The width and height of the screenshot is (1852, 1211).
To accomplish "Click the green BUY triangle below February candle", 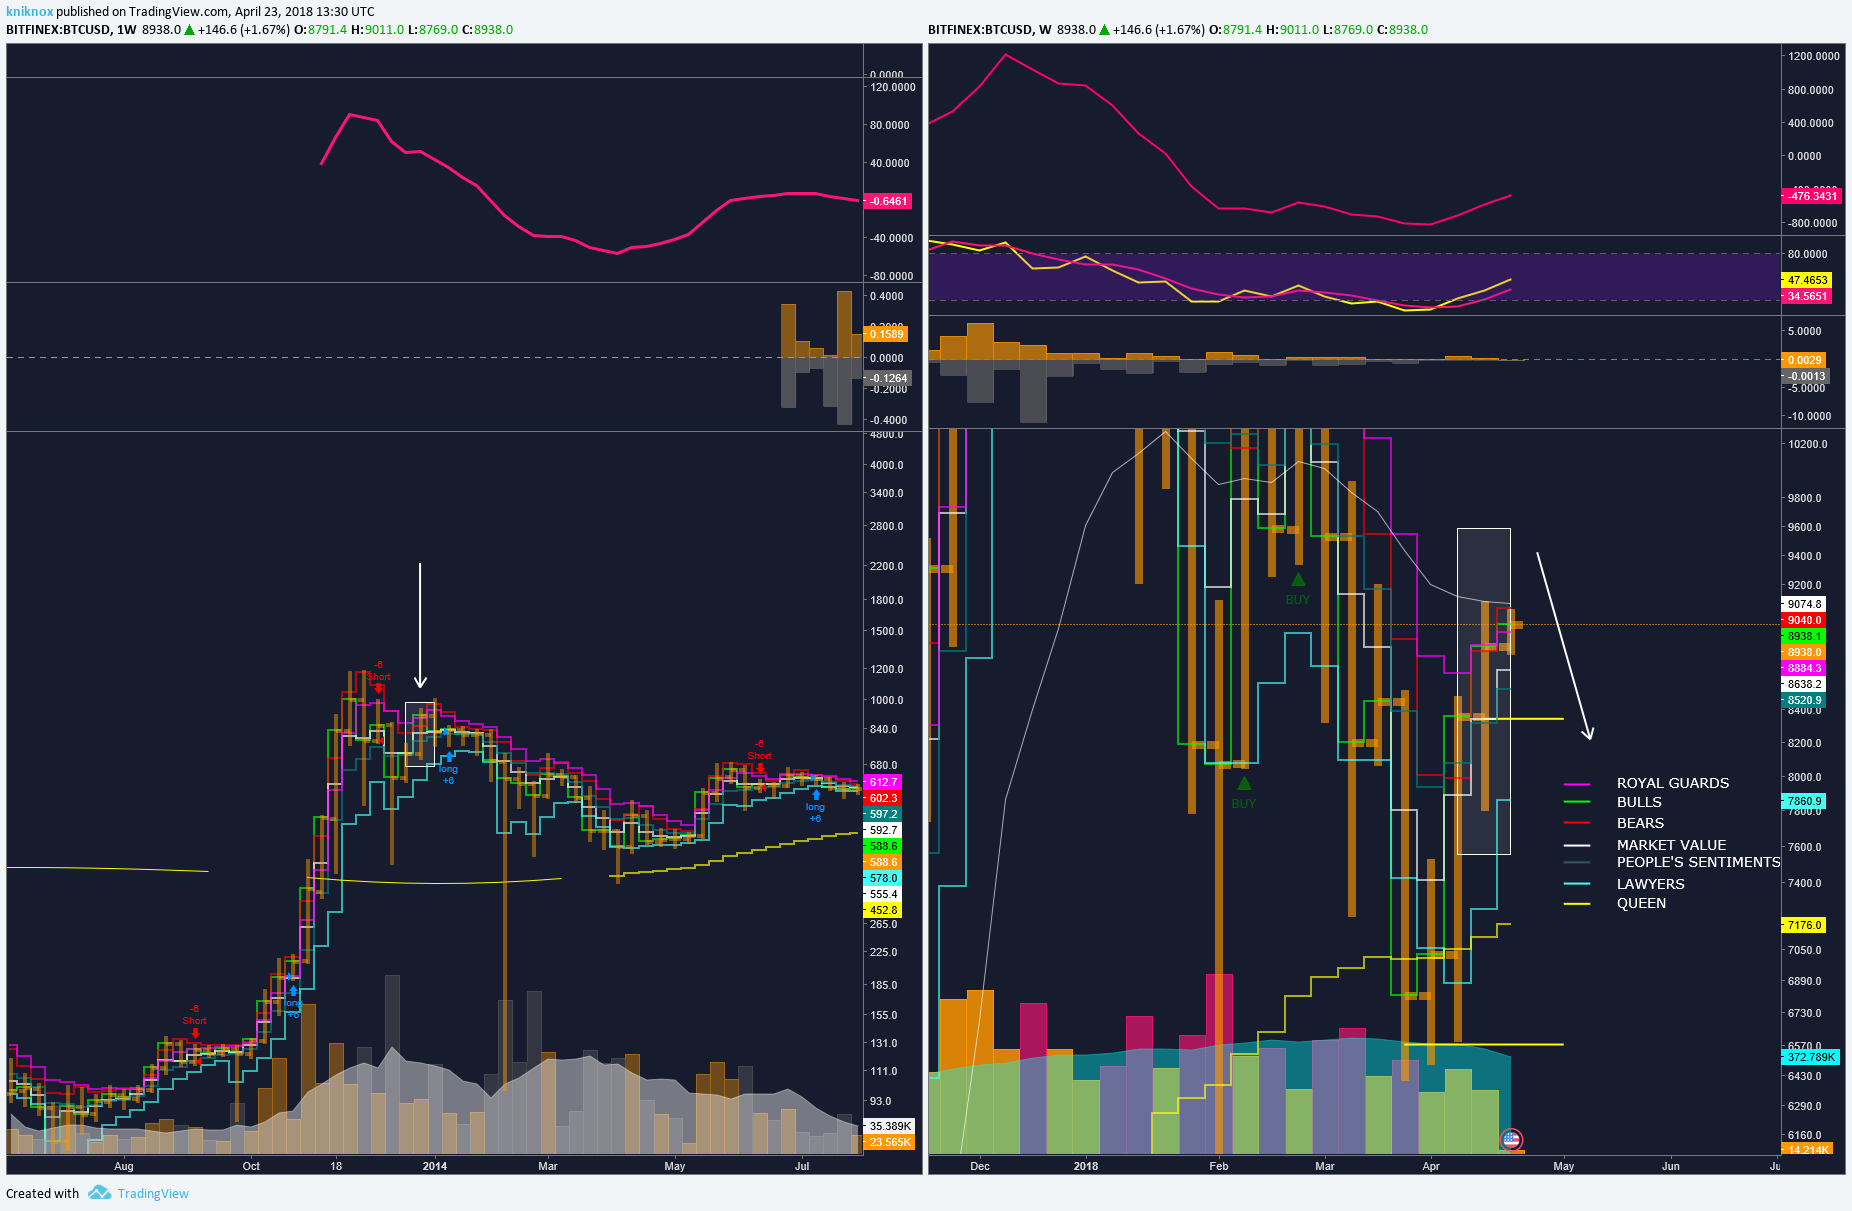I will click(x=1244, y=783).
